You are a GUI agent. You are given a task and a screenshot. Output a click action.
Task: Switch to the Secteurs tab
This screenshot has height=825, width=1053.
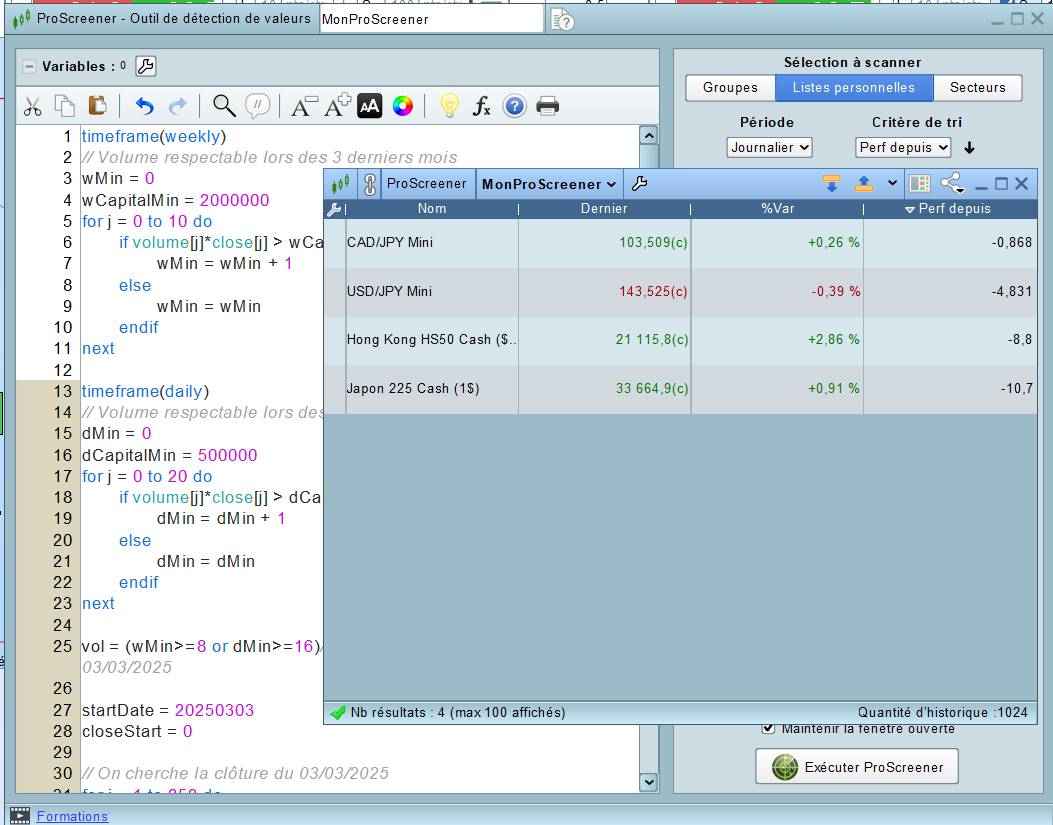(977, 88)
